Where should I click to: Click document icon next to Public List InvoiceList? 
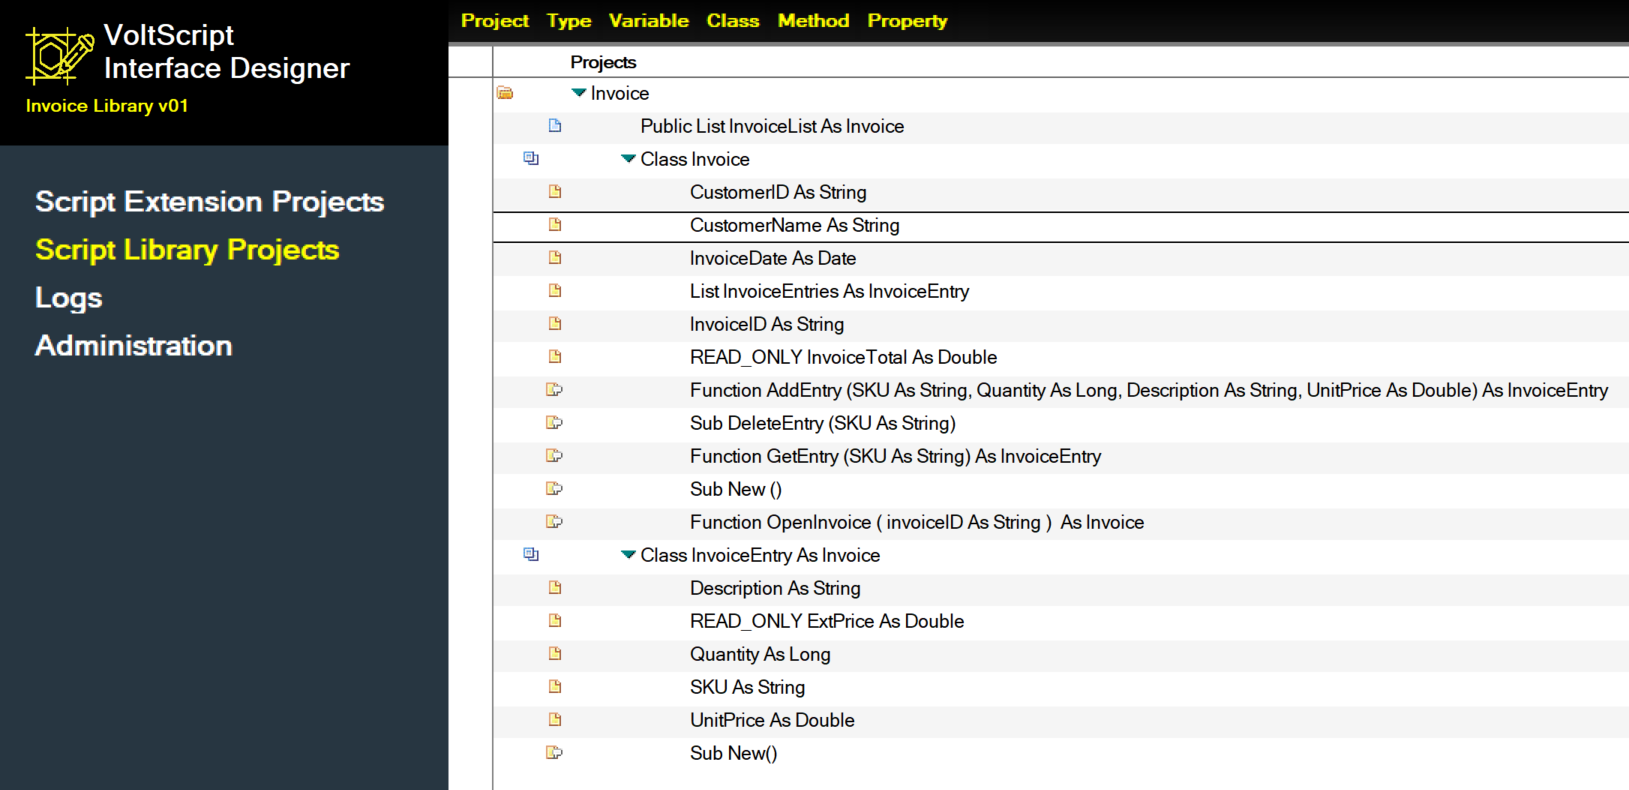pyautogui.click(x=555, y=126)
